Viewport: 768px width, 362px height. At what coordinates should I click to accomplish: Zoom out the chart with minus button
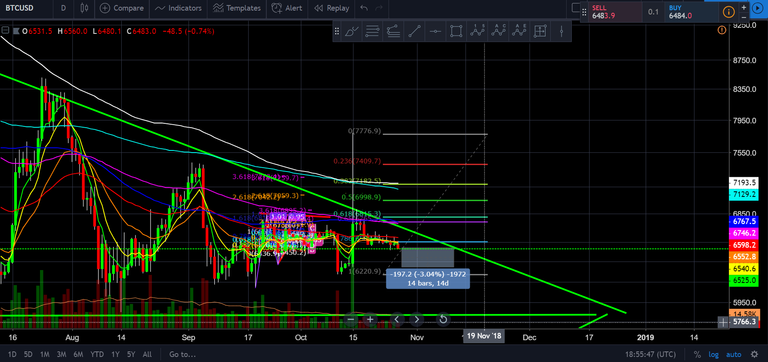351,319
